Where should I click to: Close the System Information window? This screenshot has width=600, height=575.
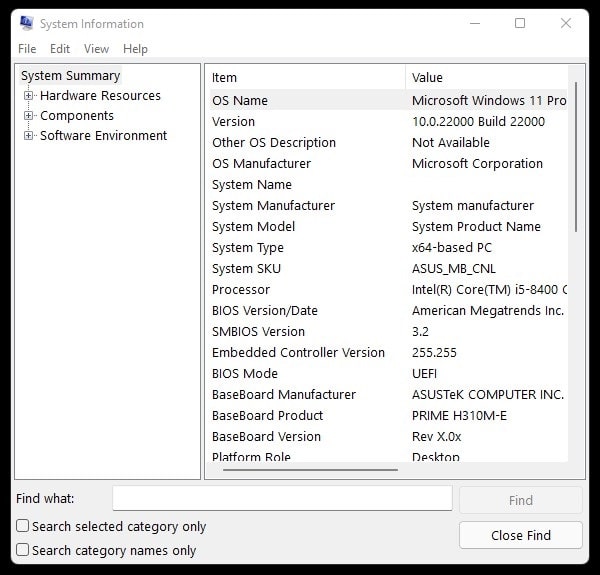(x=566, y=23)
